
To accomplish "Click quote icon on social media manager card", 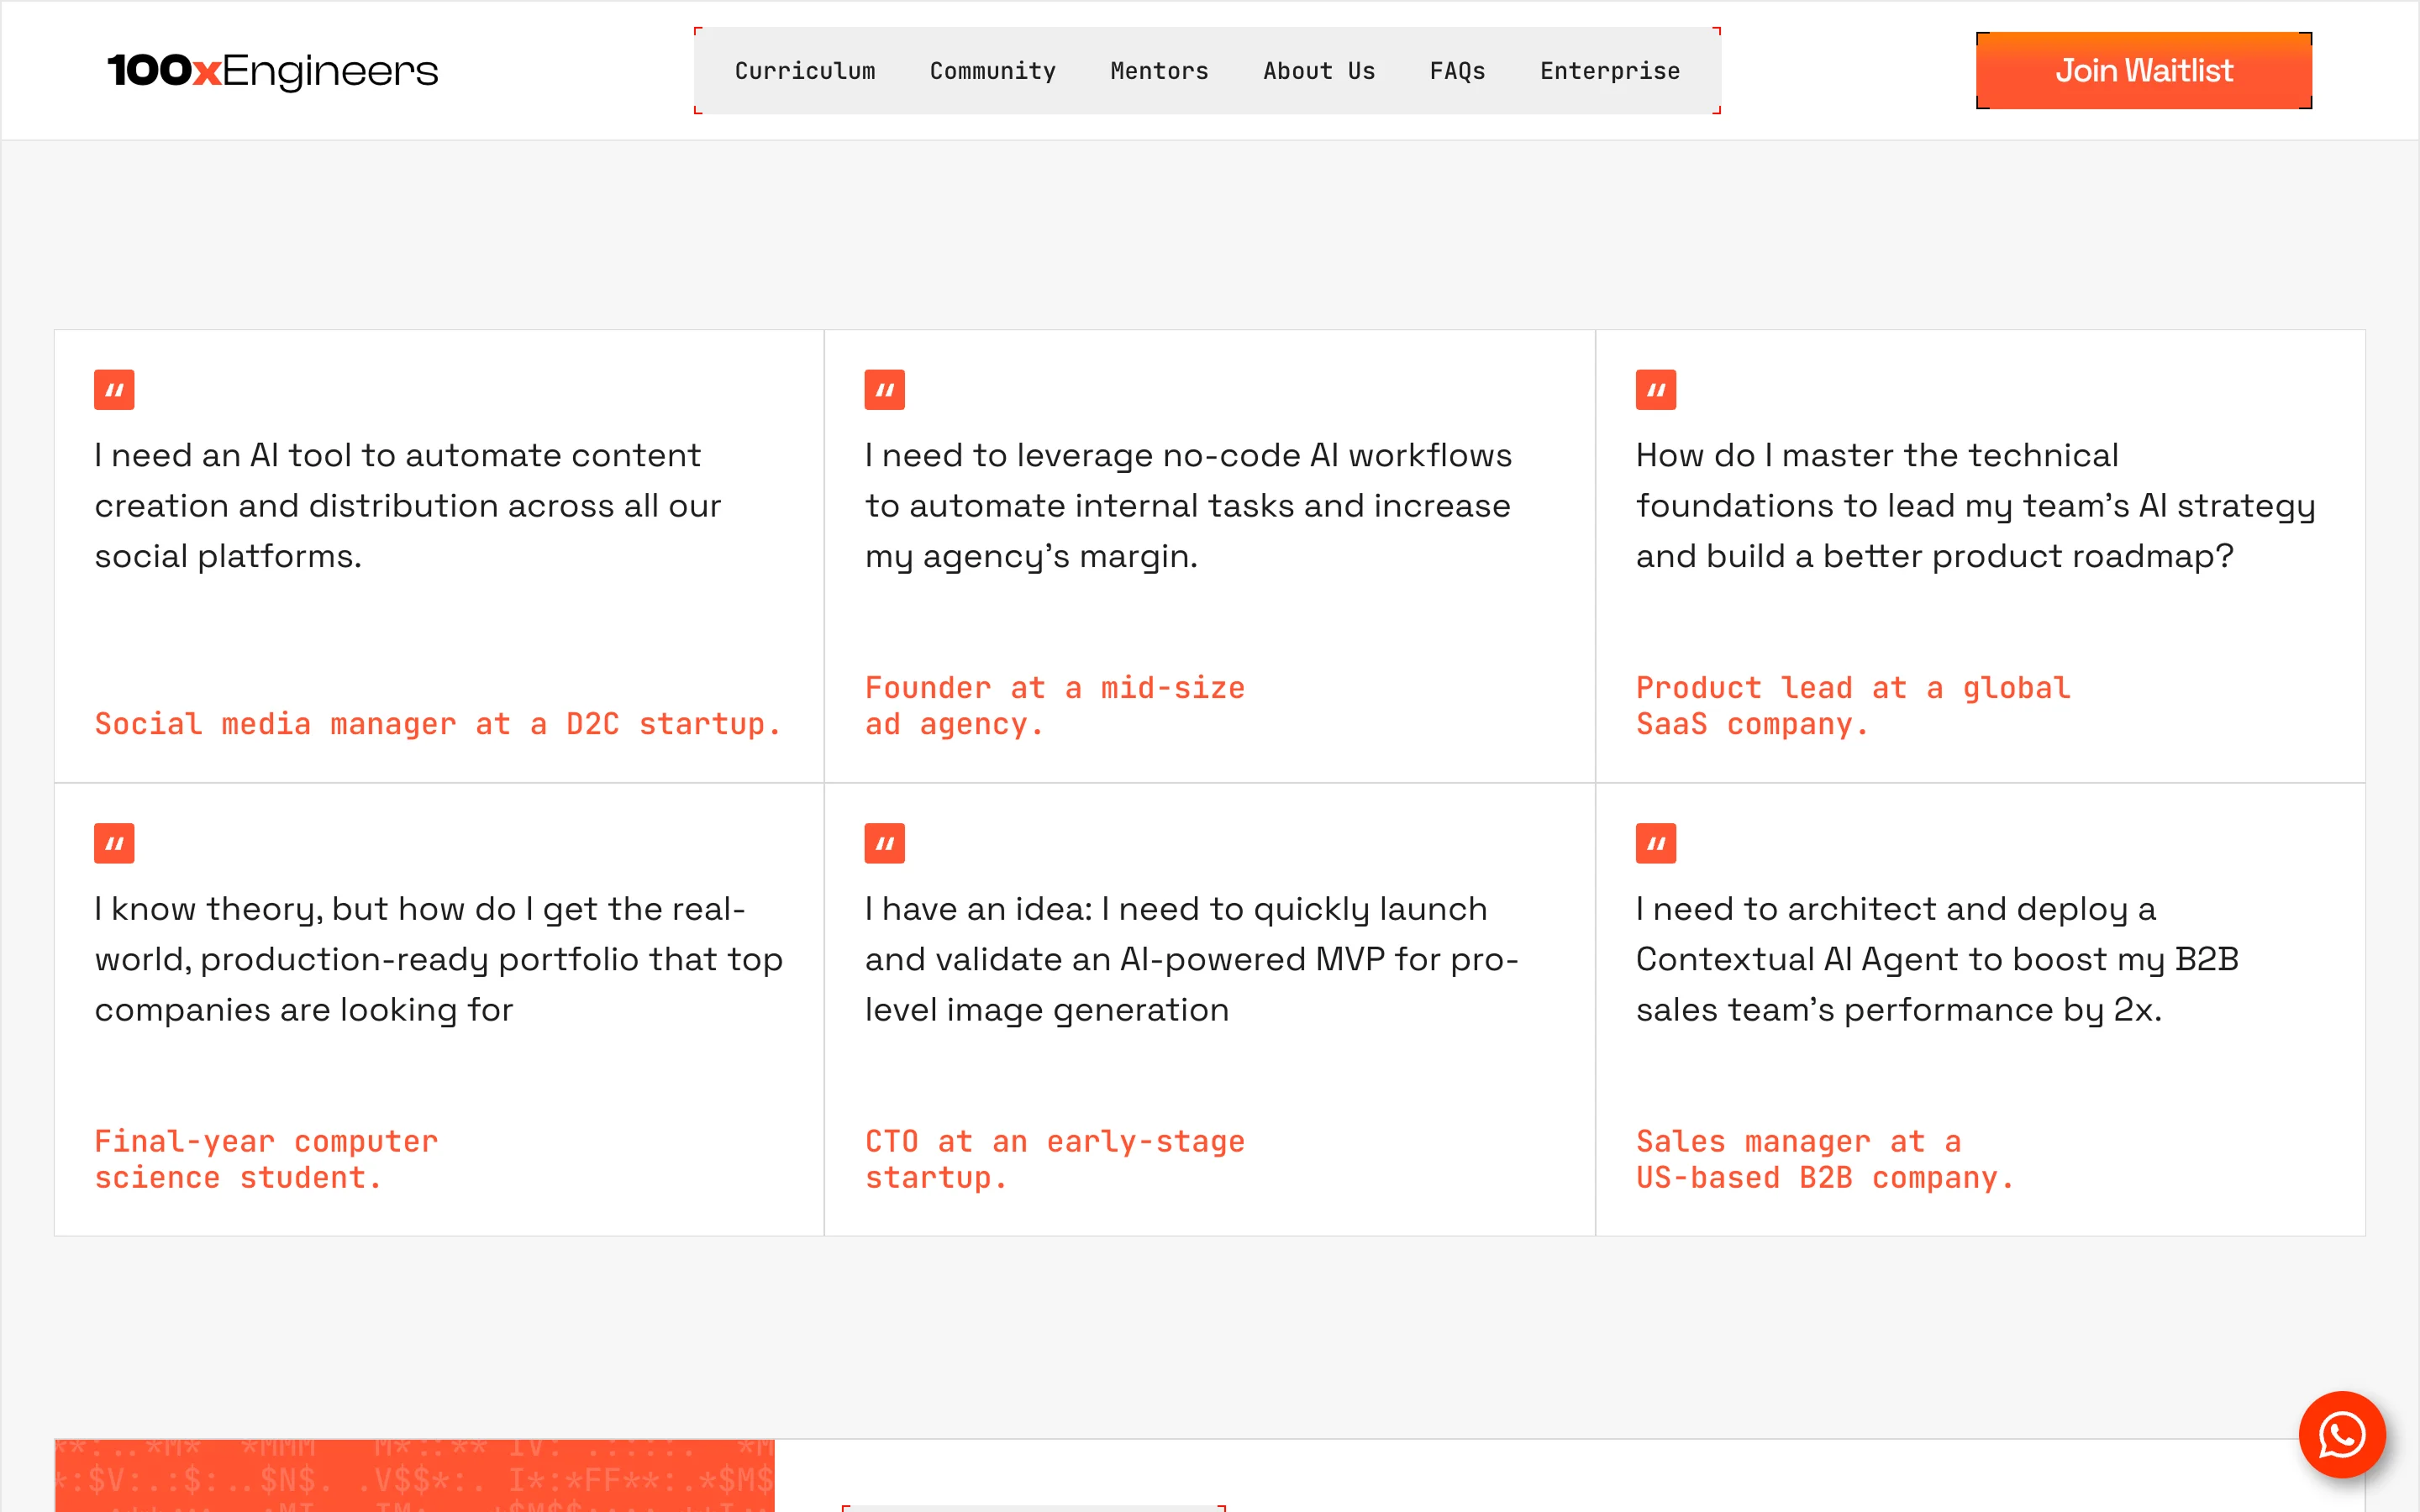I will [114, 390].
